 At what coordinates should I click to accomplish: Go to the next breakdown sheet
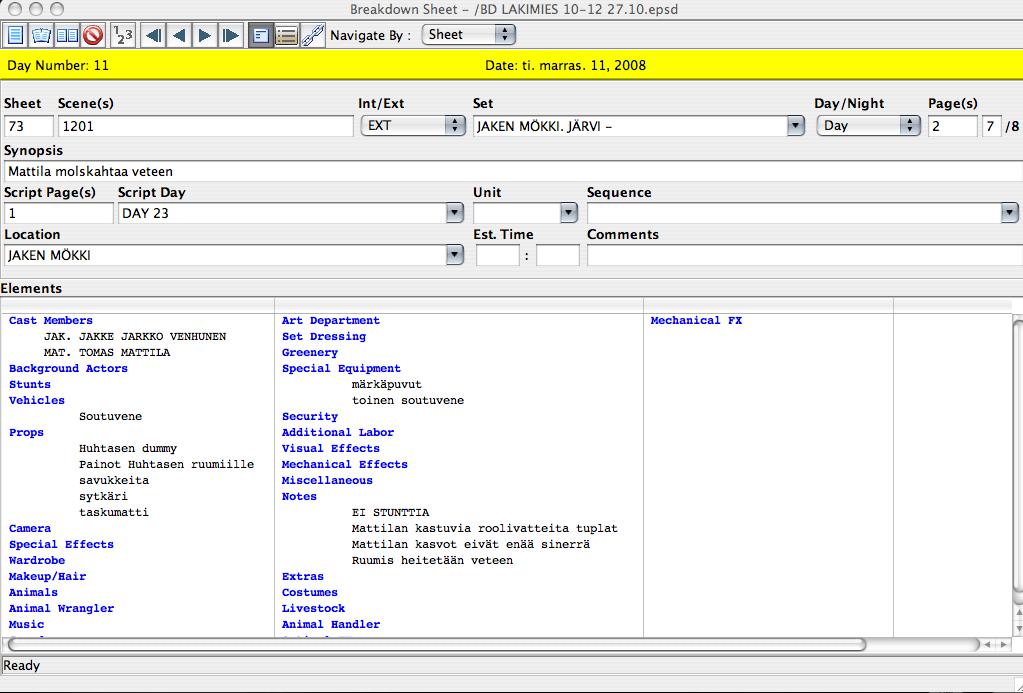(x=205, y=35)
